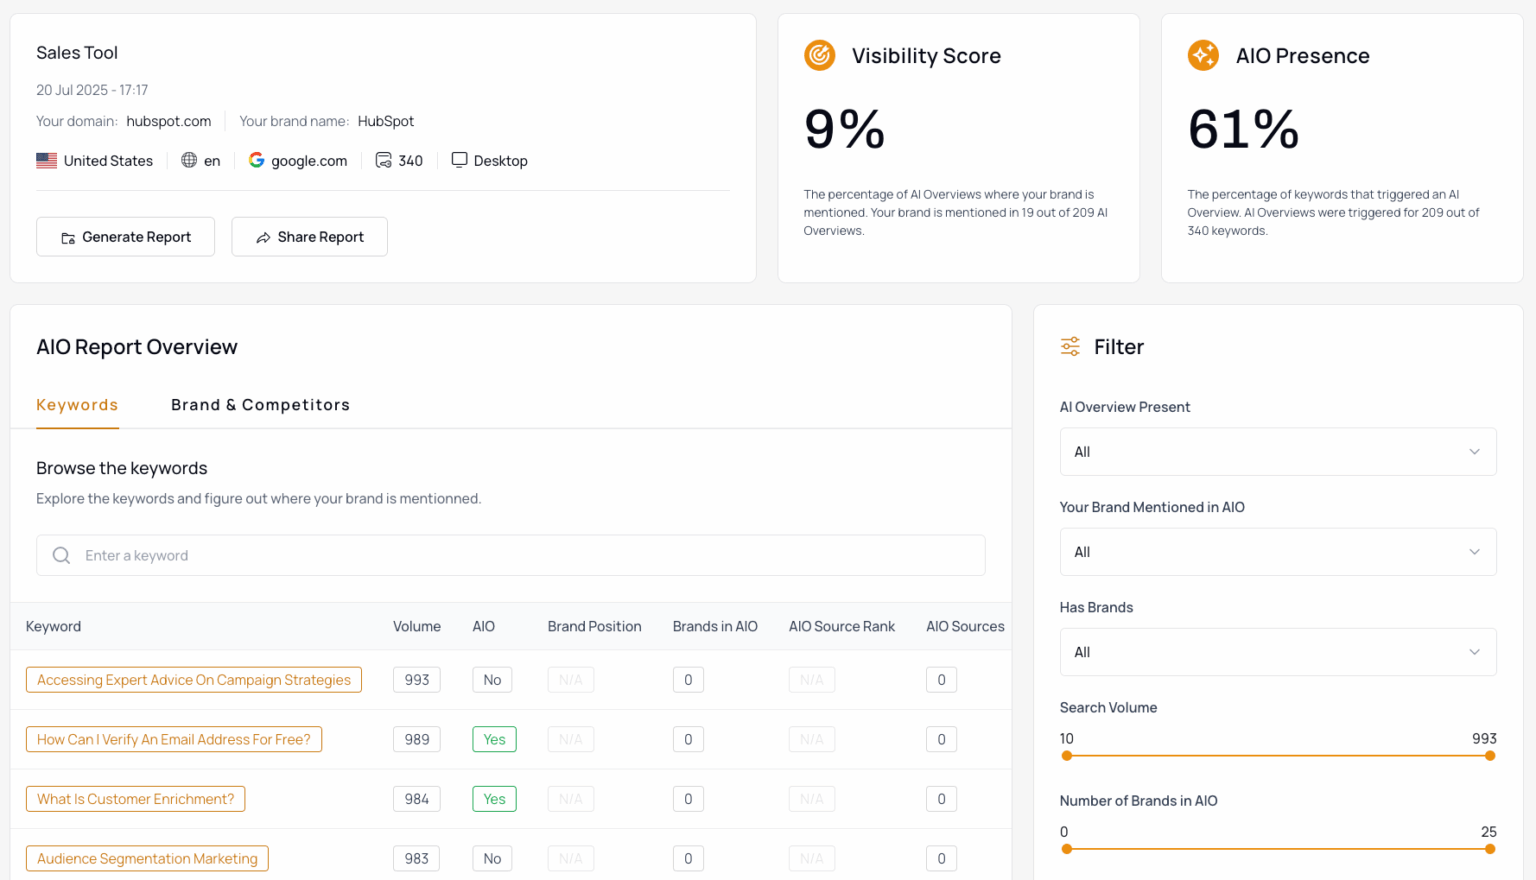Switch to the Keywords tab
The height and width of the screenshot is (880, 1536).
pyautogui.click(x=77, y=405)
